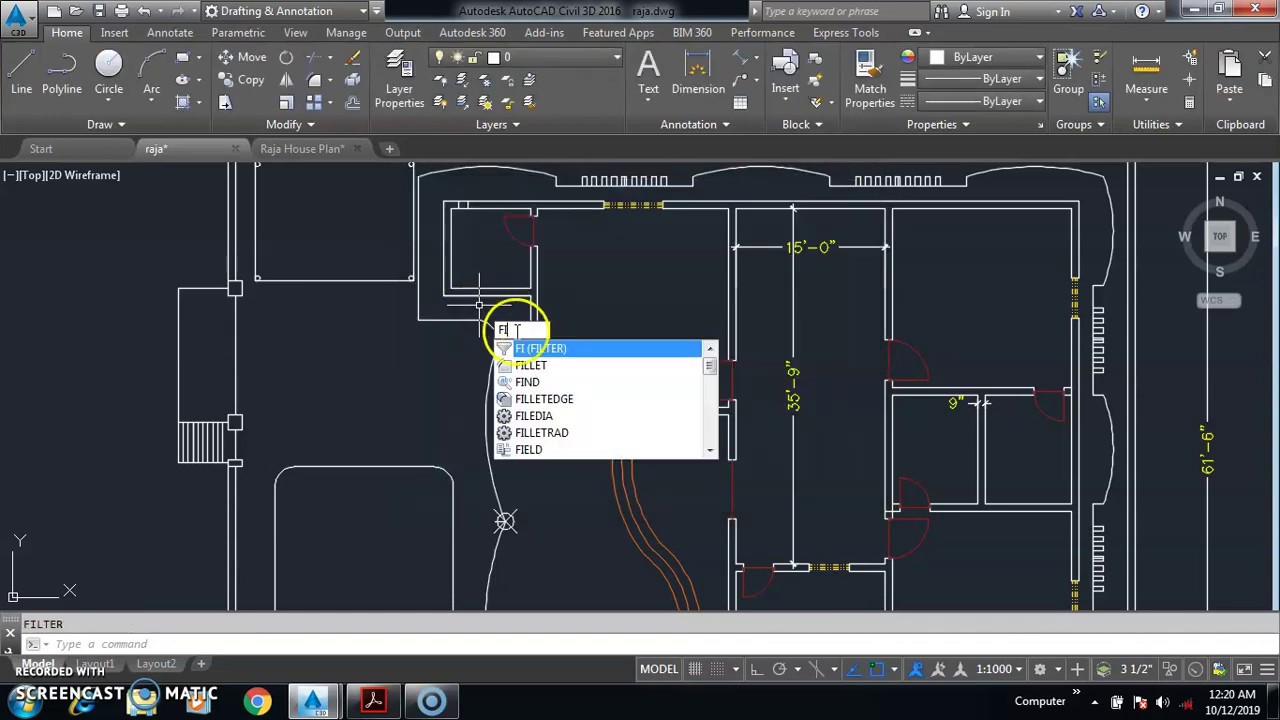Screen dimensions: 1280x720
Task: Click the Insert block tool
Action: (785, 73)
